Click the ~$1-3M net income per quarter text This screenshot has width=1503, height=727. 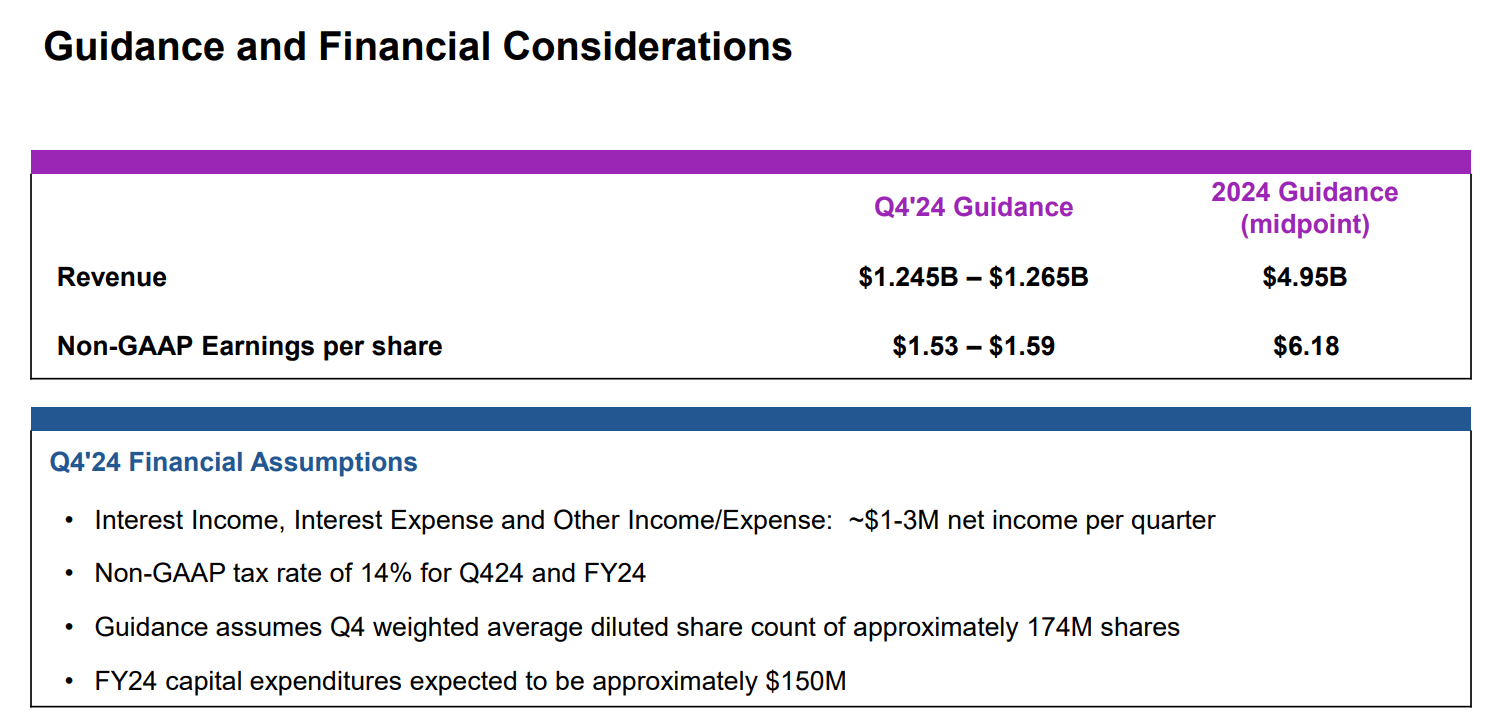point(1033,520)
